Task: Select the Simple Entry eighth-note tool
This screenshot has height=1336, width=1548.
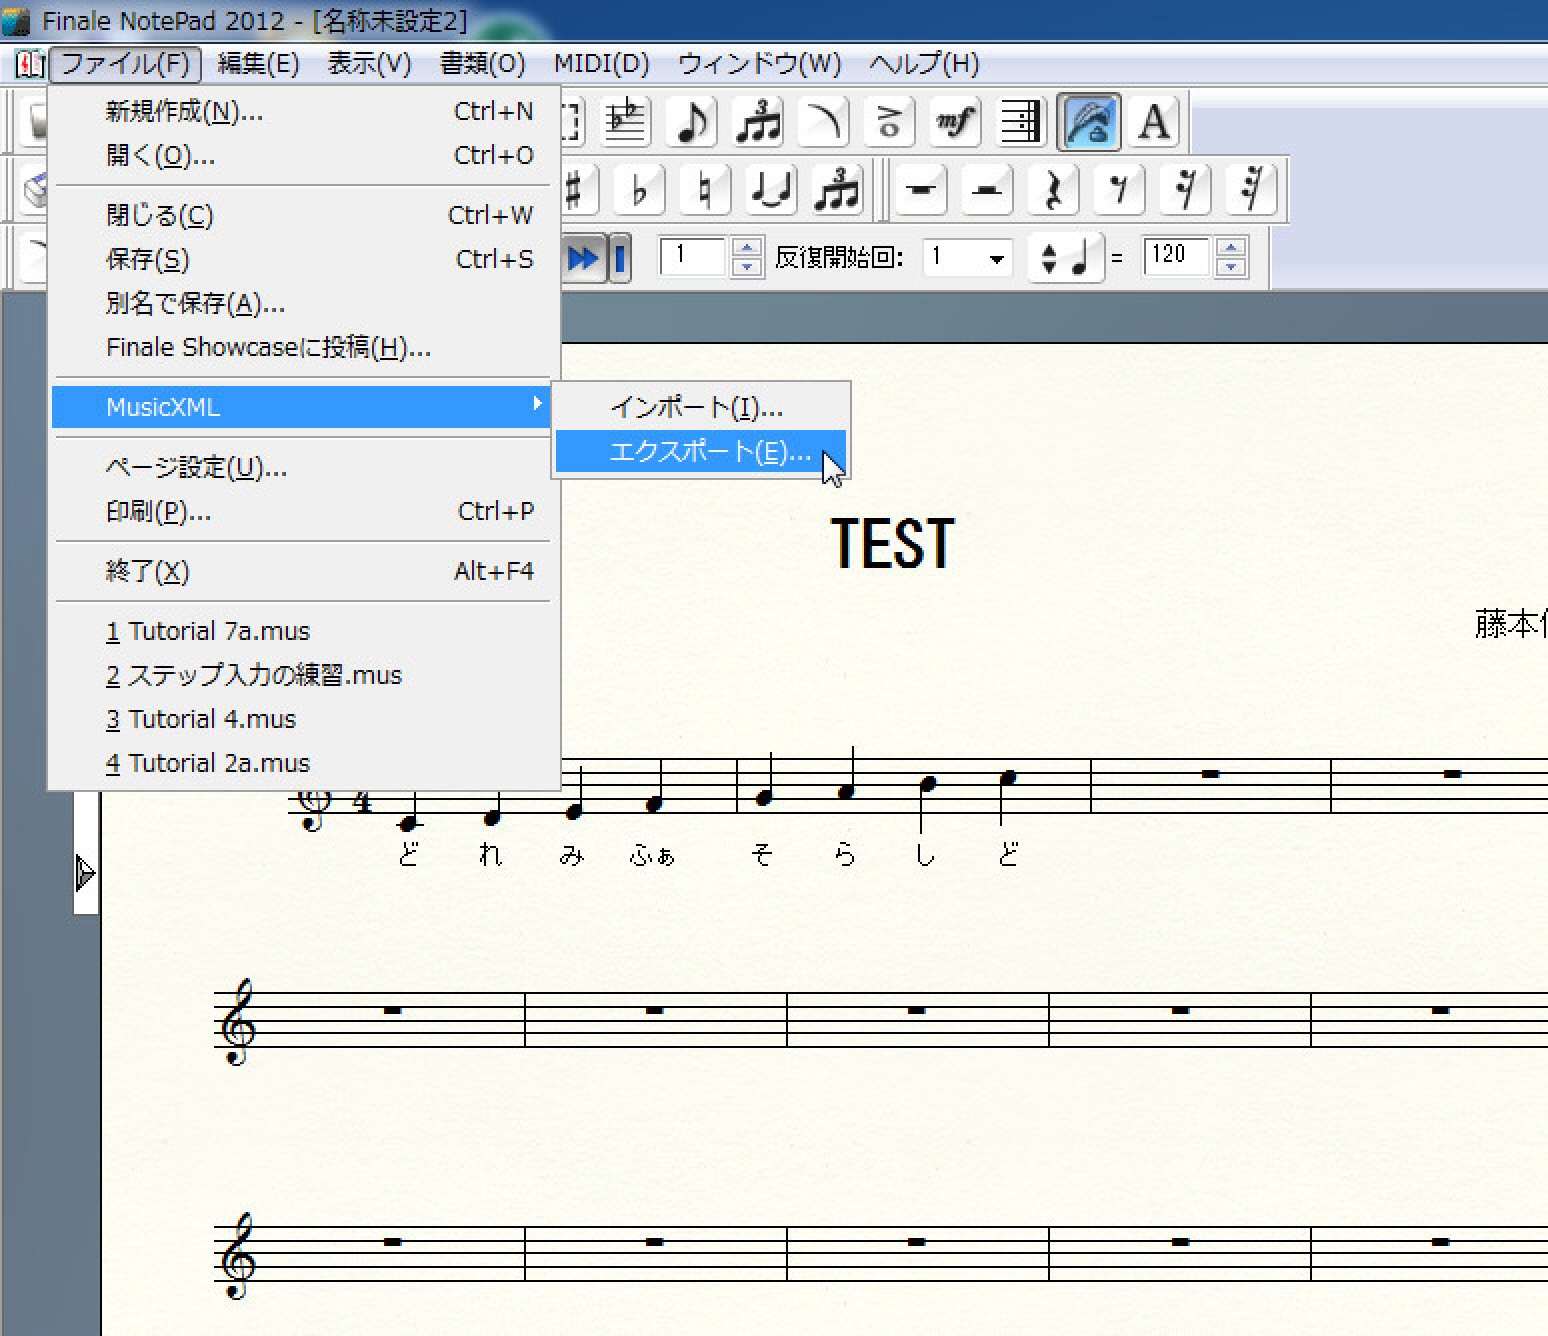Action: point(691,122)
